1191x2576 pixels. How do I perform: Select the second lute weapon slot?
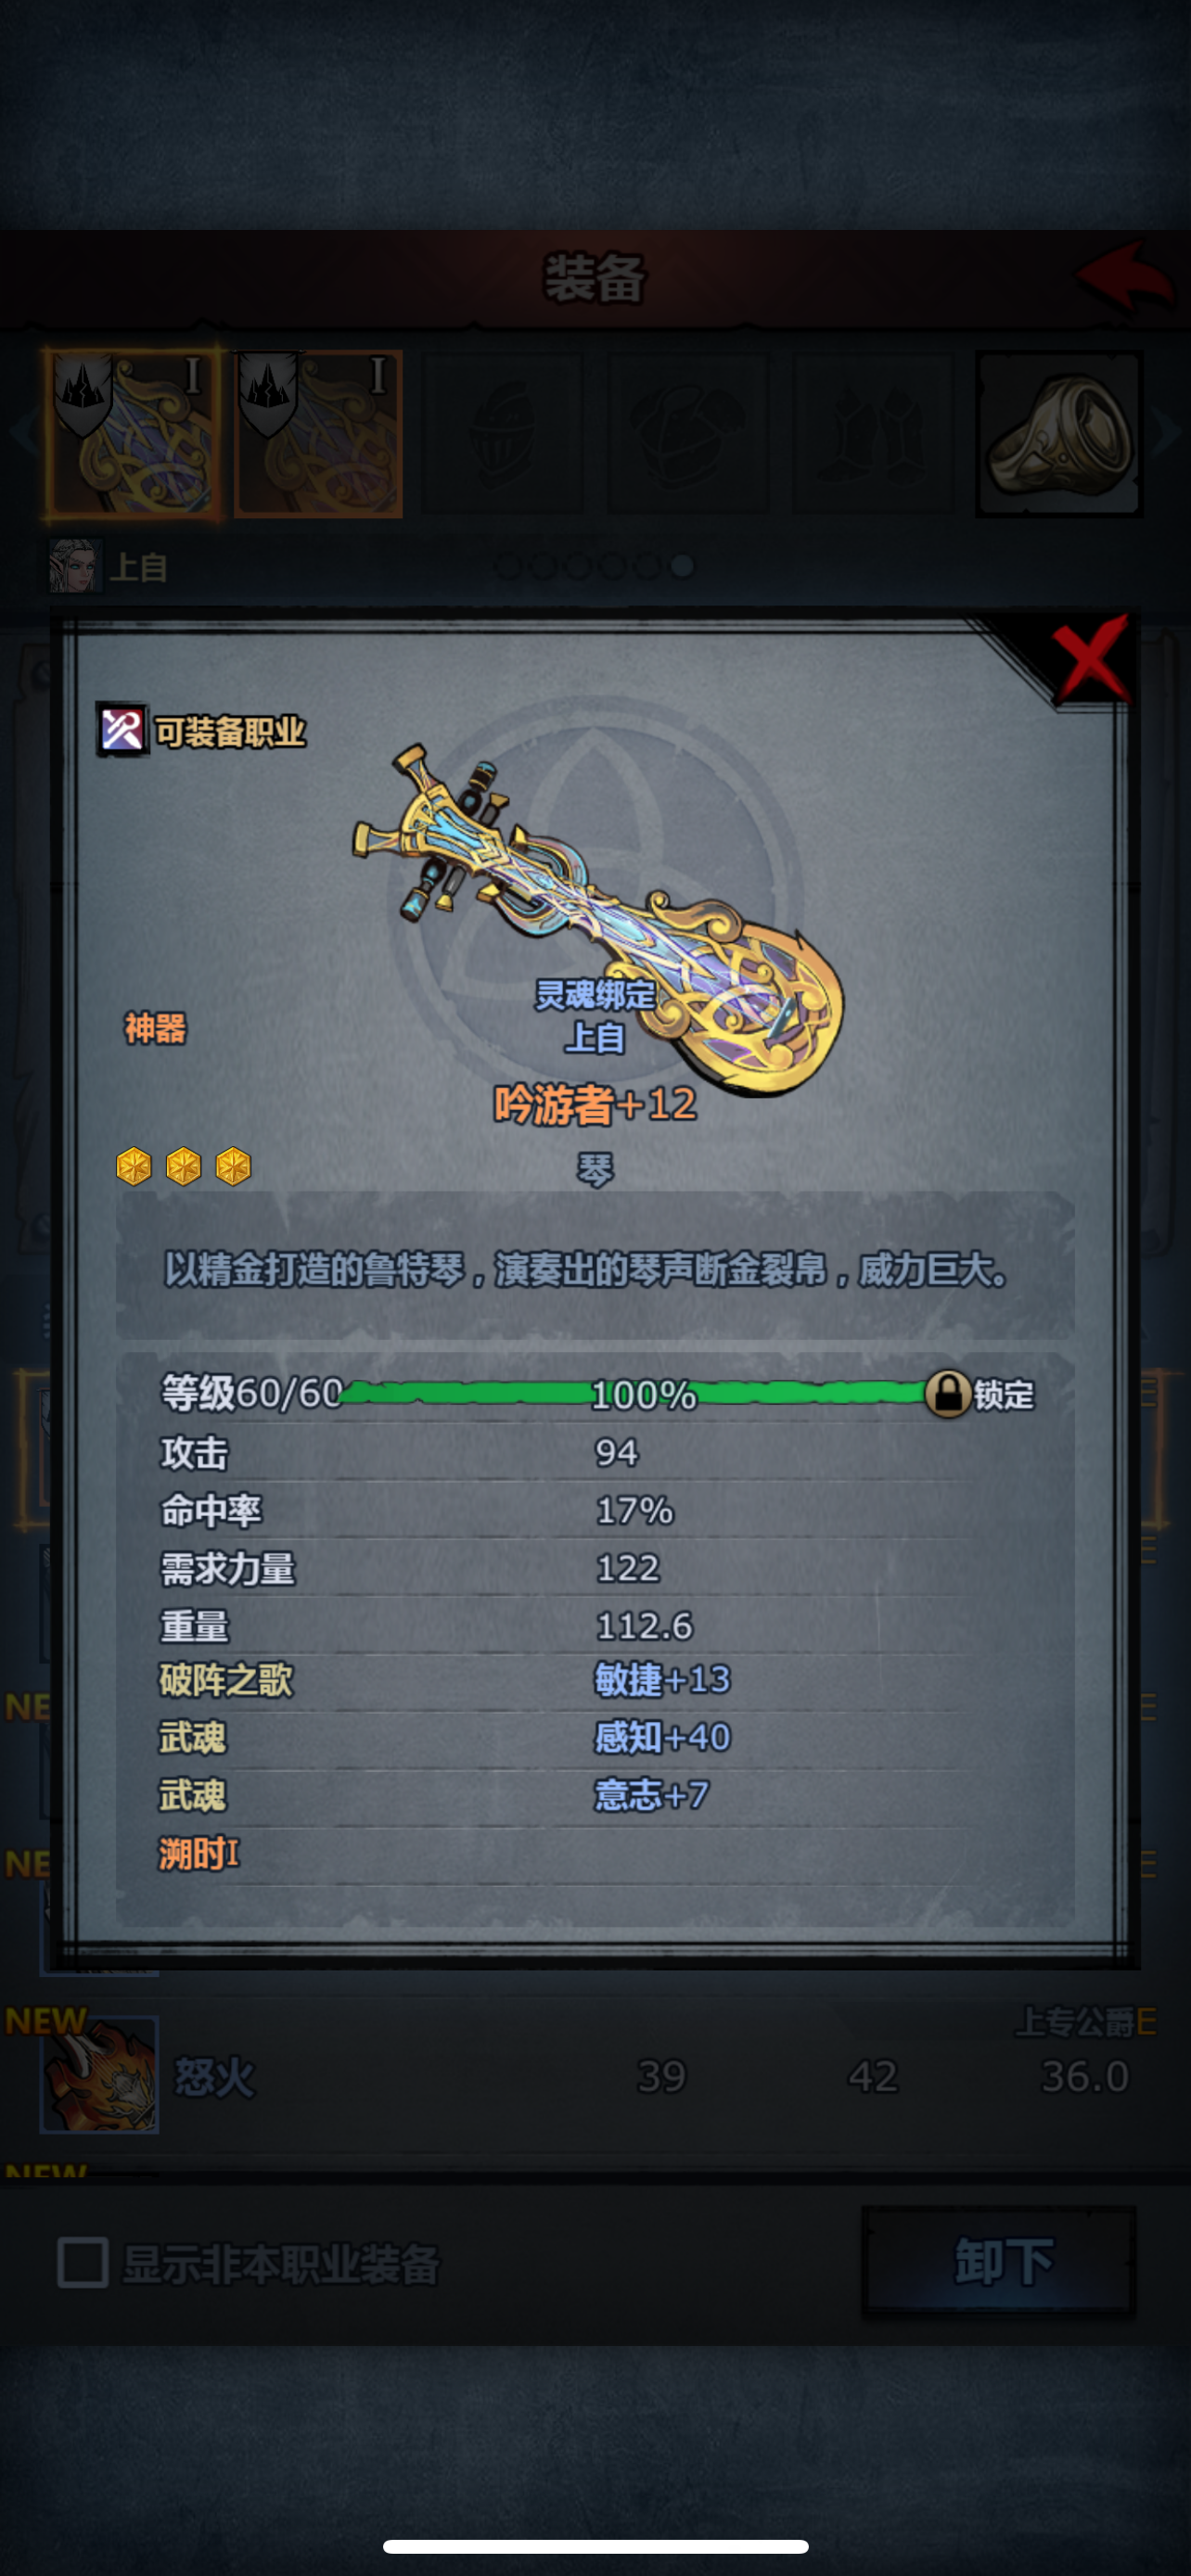(318, 433)
